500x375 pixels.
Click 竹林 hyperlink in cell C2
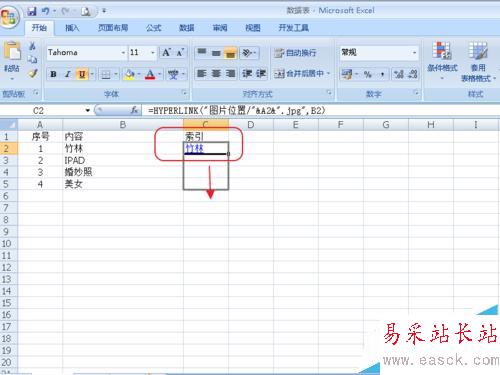pyautogui.click(x=195, y=148)
